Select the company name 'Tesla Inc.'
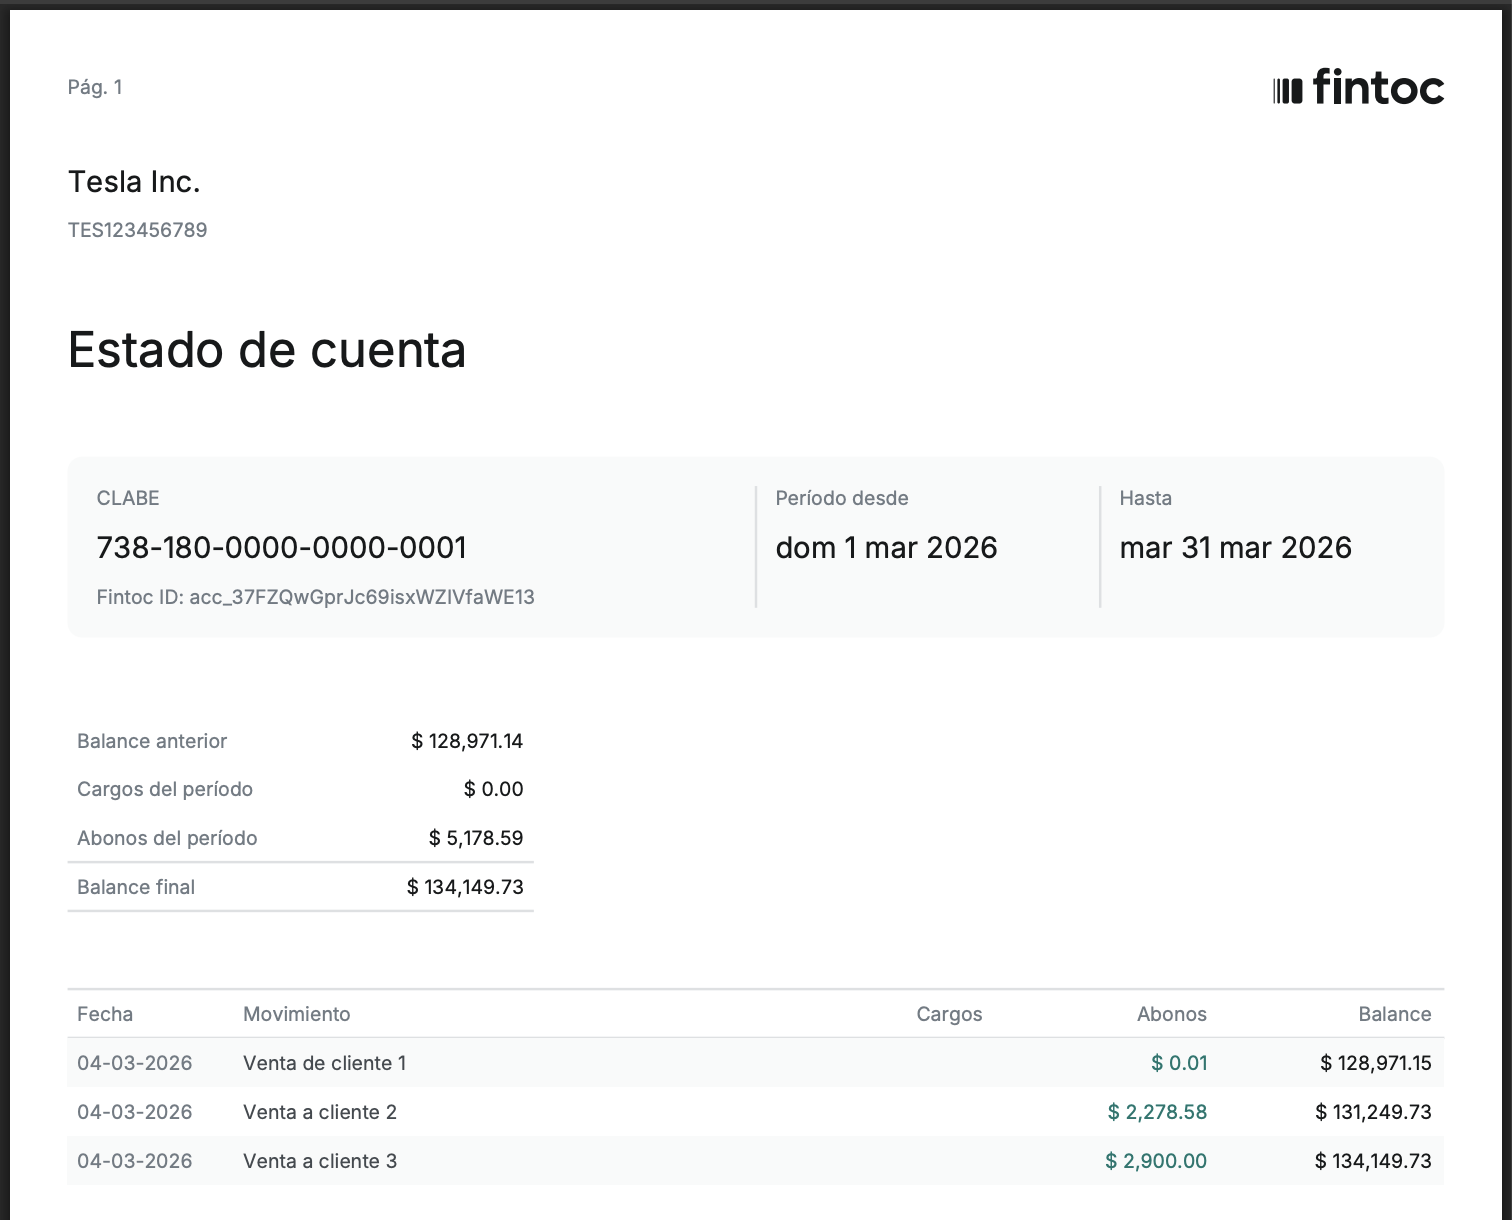1512x1220 pixels. point(134,182)
